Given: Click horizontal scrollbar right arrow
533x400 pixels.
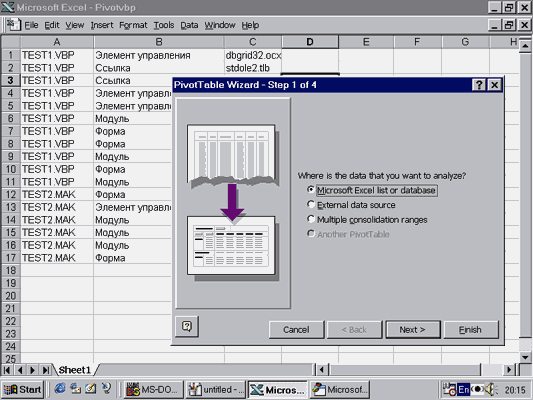Looking at the screenshot, I should point(509,369).
